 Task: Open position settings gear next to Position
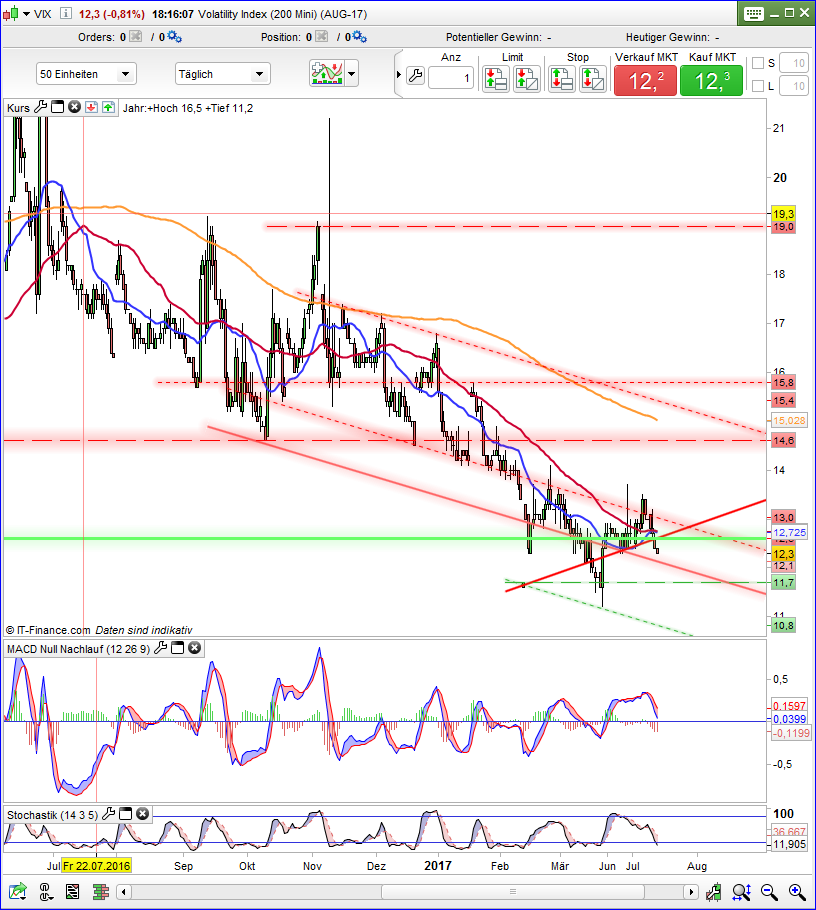click(360, 37)
